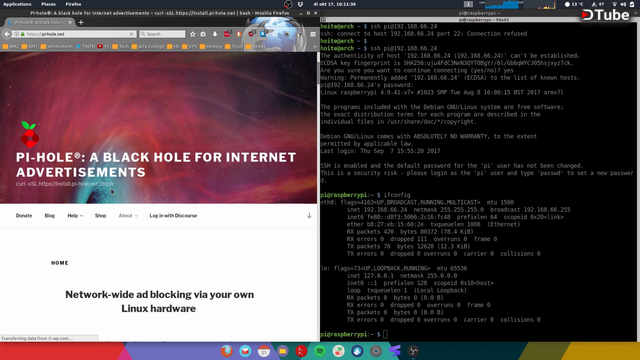The image size is (640, 360).
Task: Open the Spotify icon in the dock
Action: click(x=320, y=351)
